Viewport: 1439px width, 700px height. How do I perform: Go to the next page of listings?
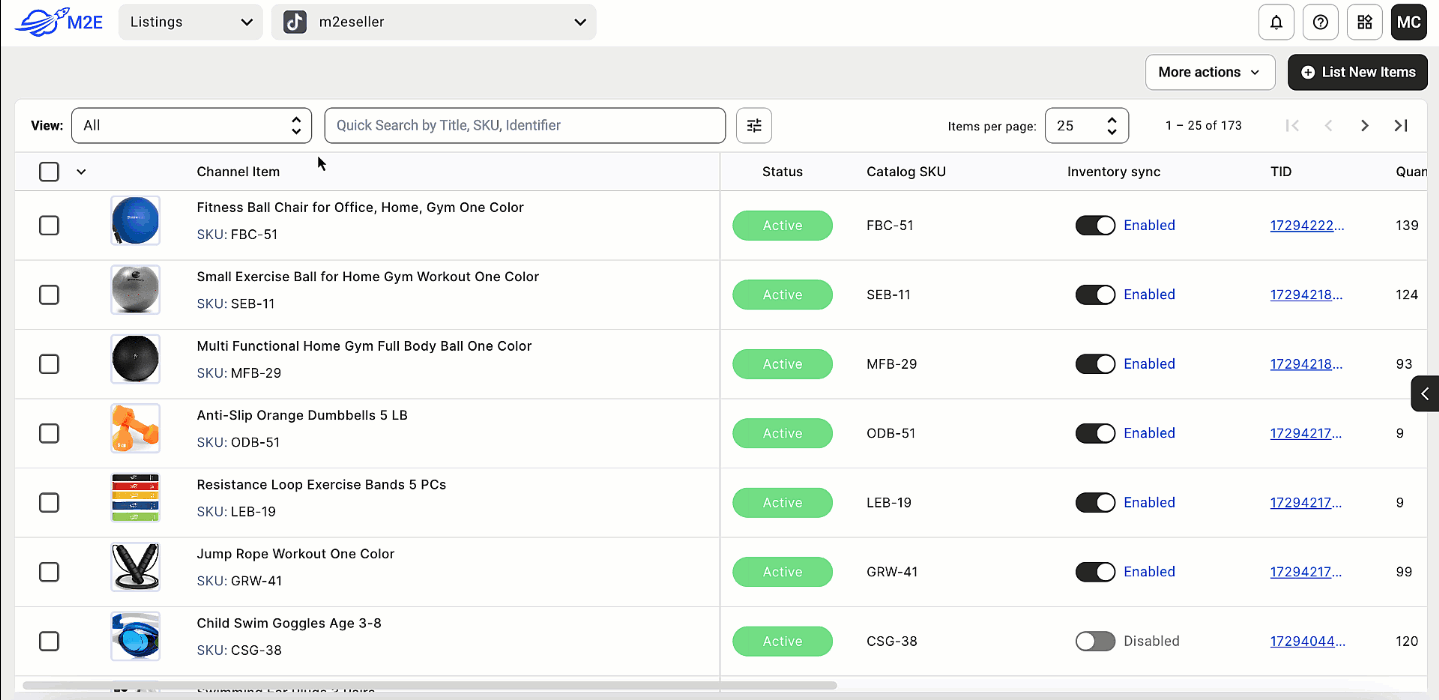tap(1364, 125)
